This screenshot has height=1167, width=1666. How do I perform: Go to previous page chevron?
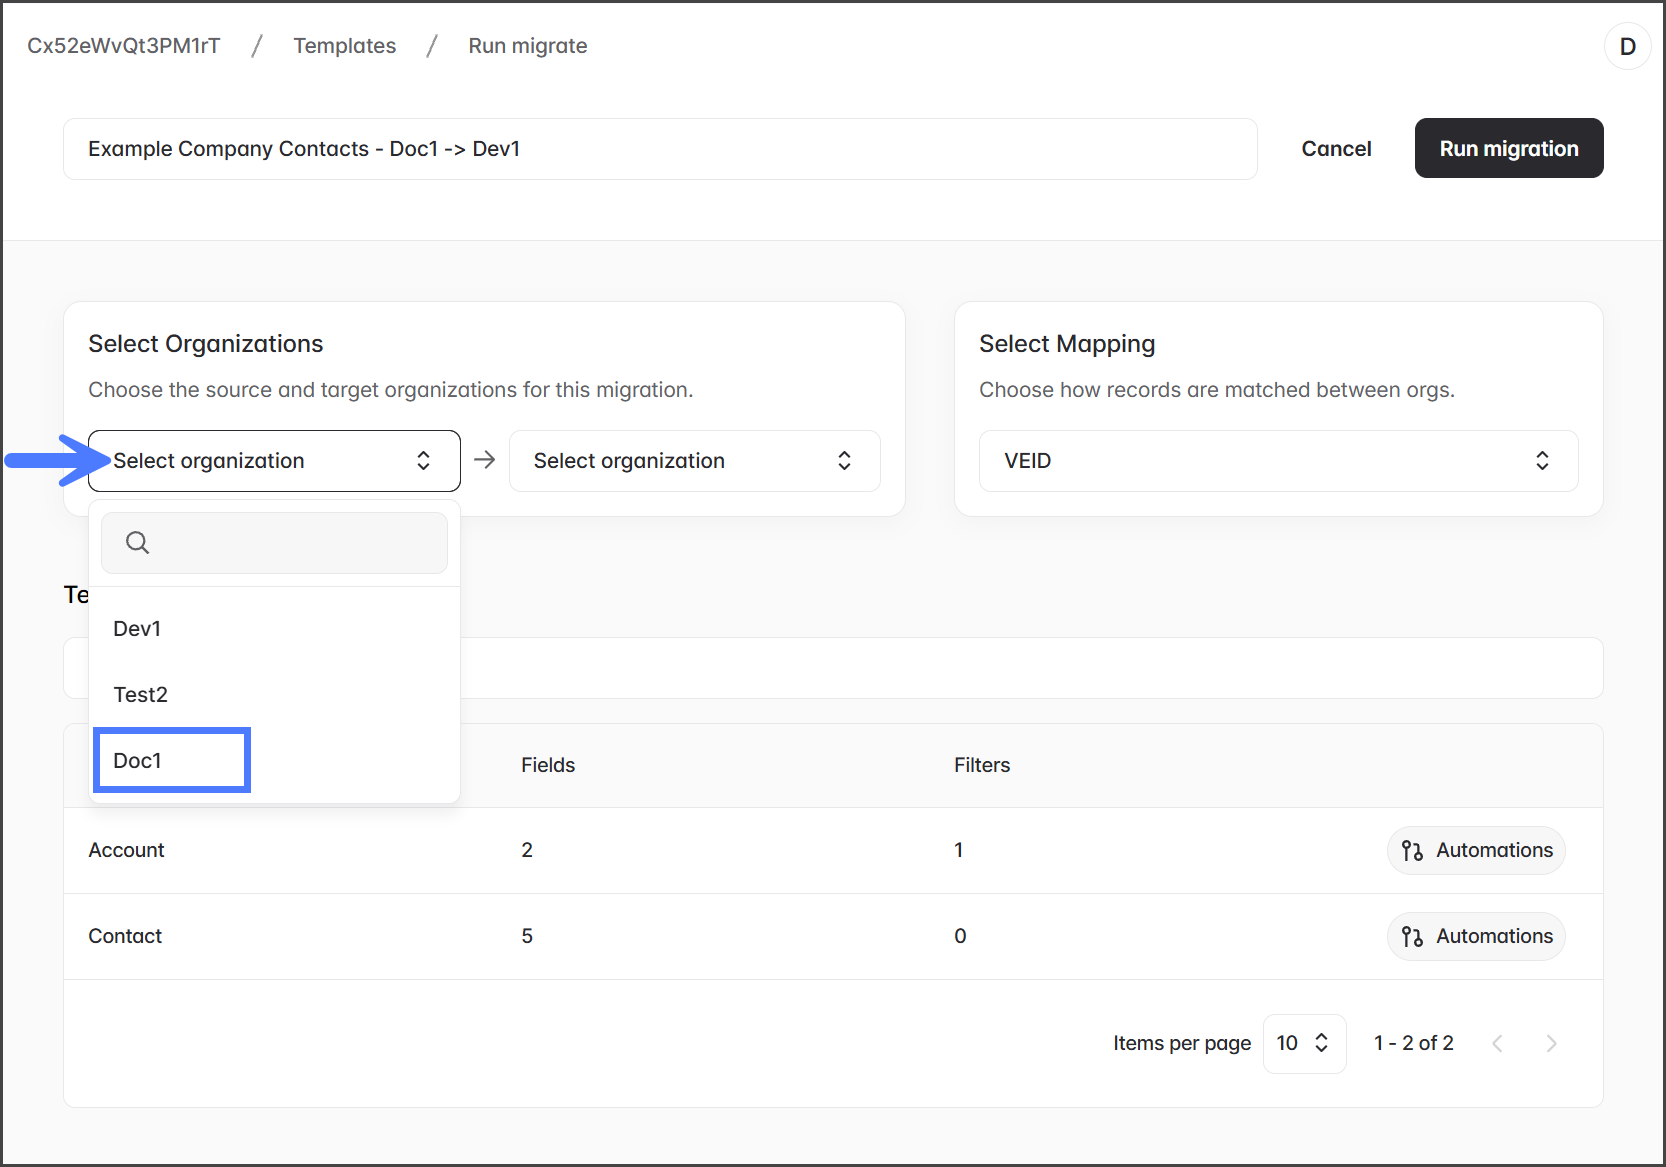click(1497, 1044)
